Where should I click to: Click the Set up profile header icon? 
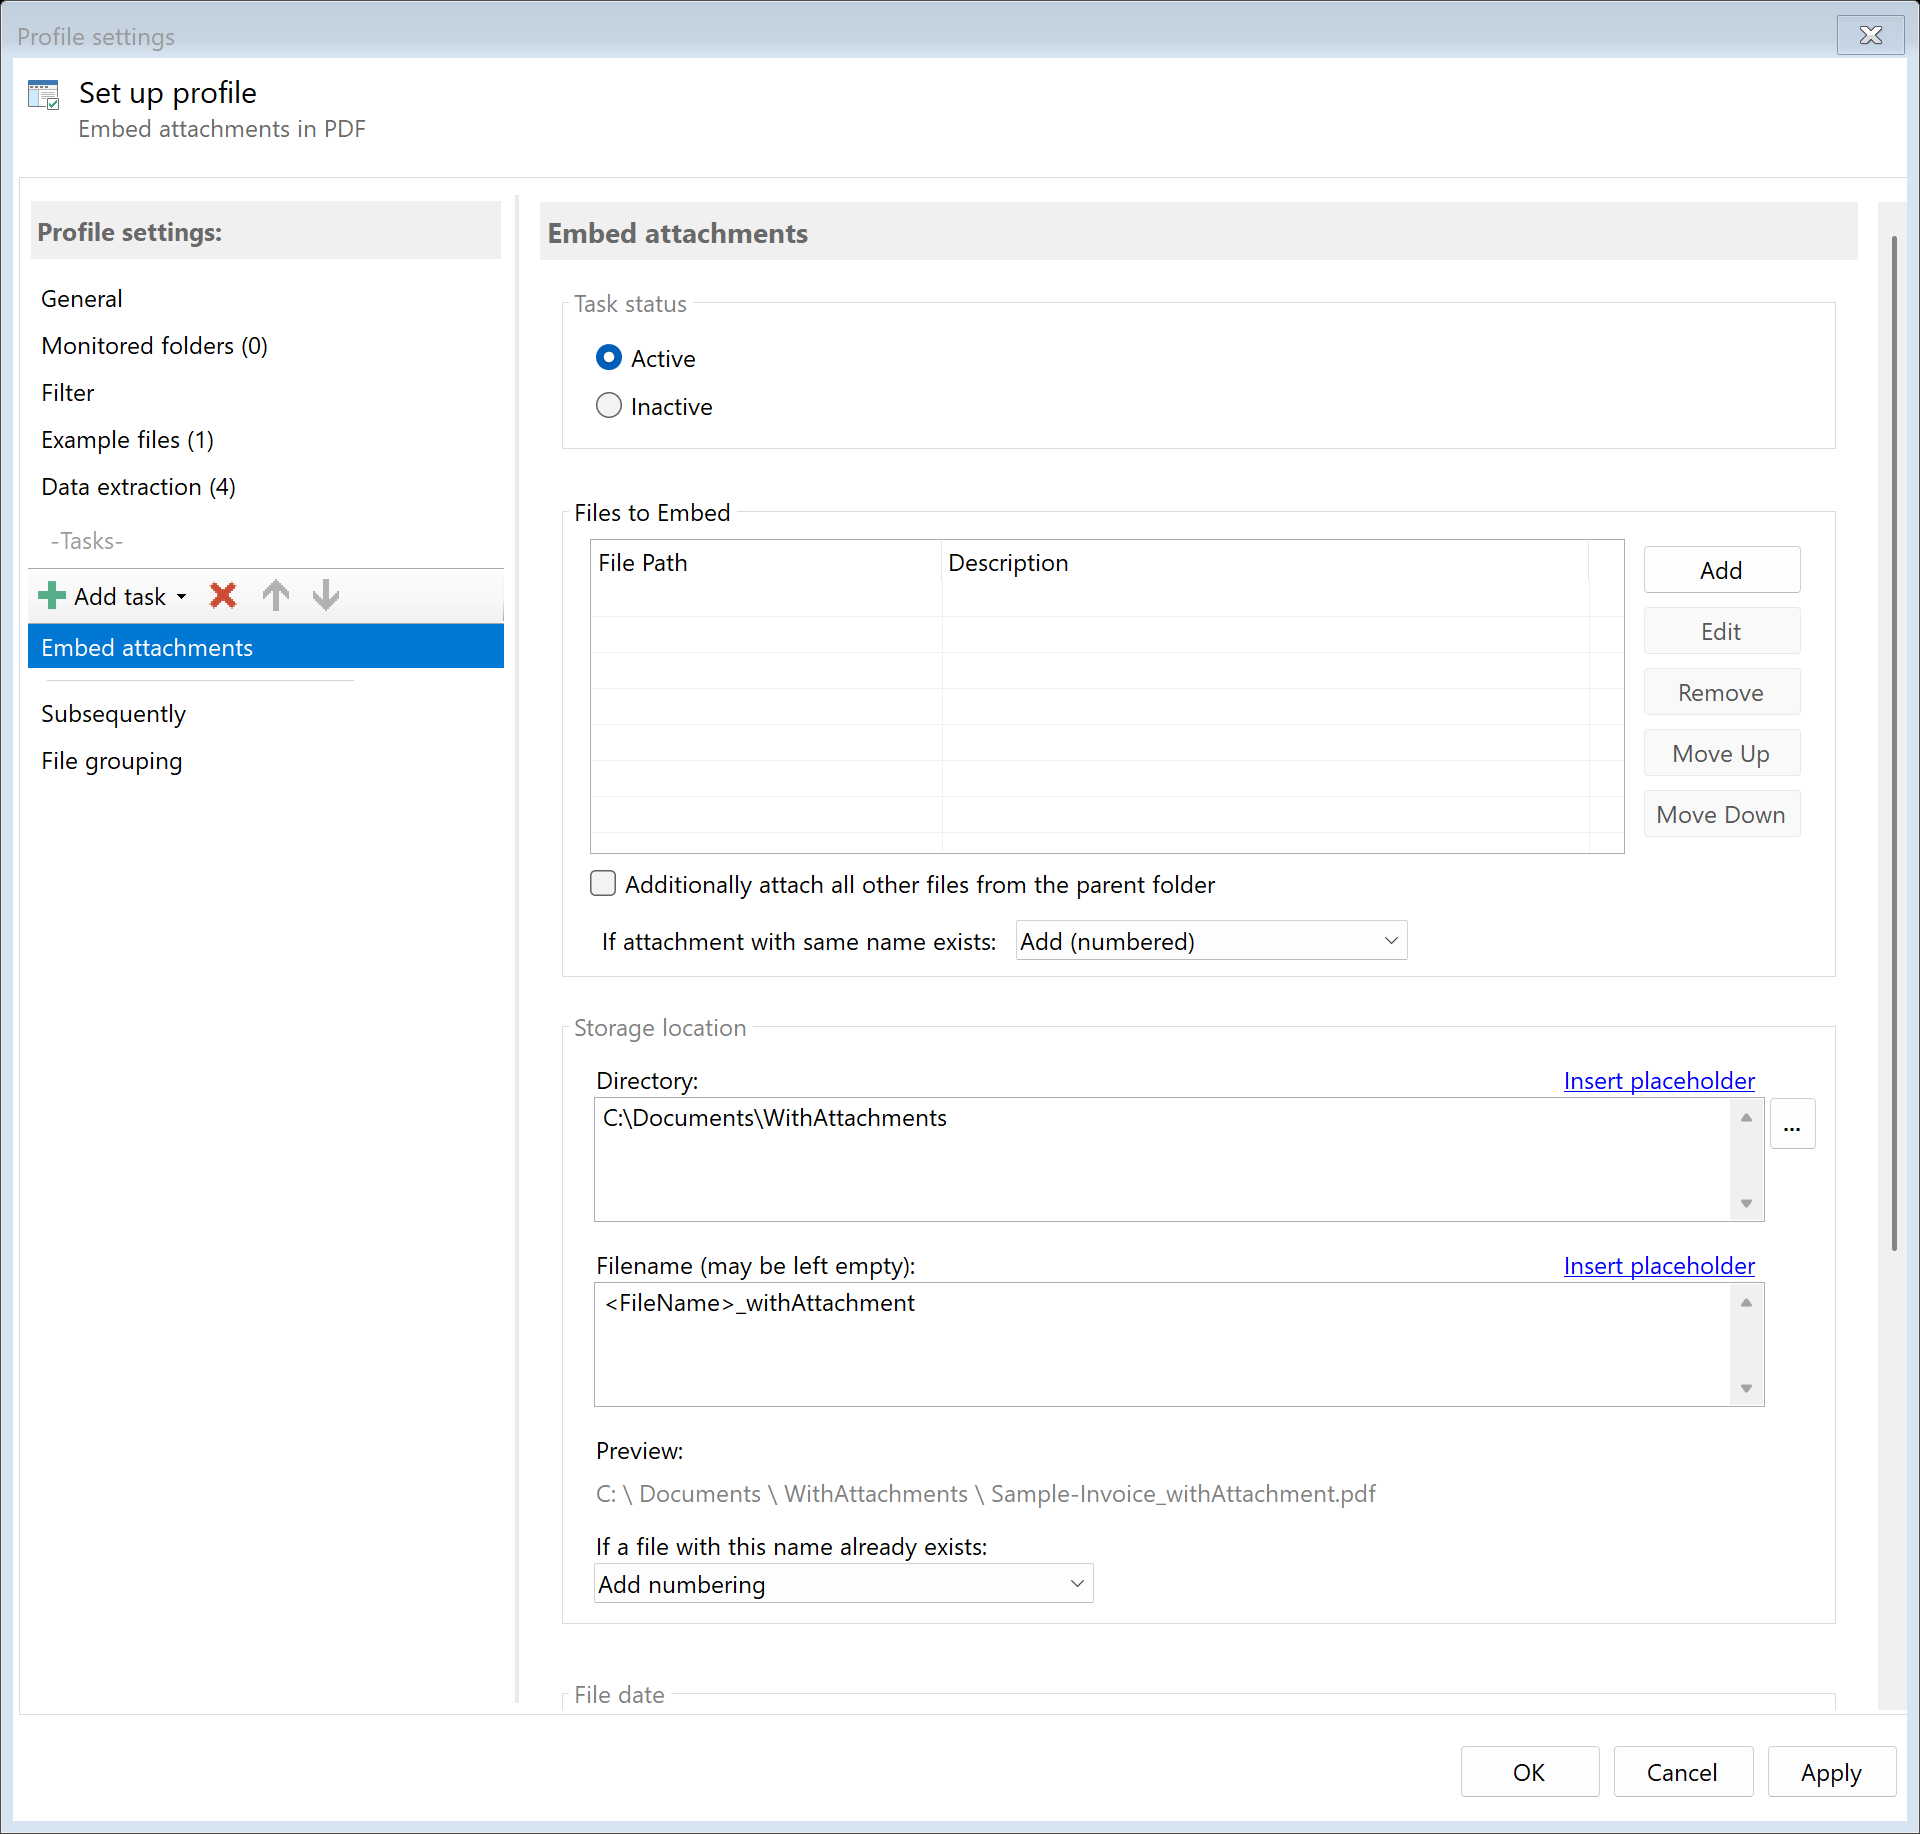(x=44, y=93)
